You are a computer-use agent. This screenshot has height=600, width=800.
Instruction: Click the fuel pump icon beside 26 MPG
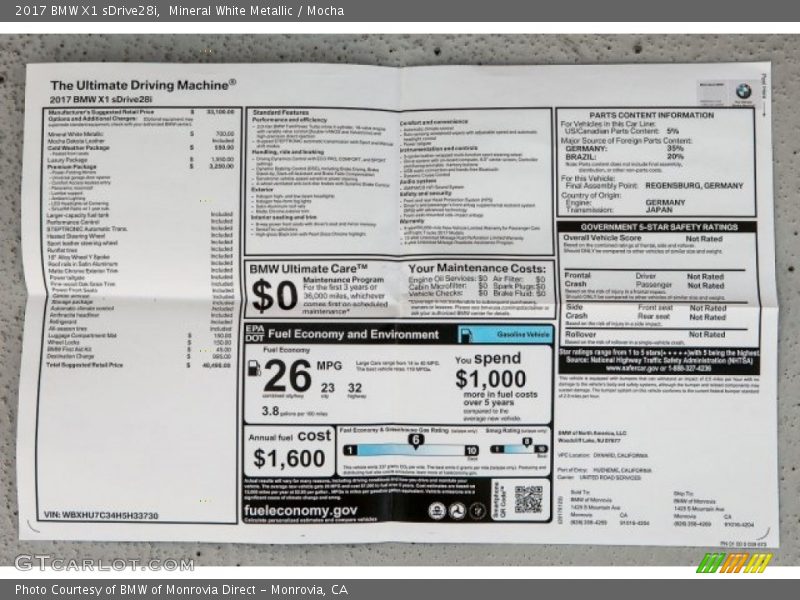coord(254,368)
